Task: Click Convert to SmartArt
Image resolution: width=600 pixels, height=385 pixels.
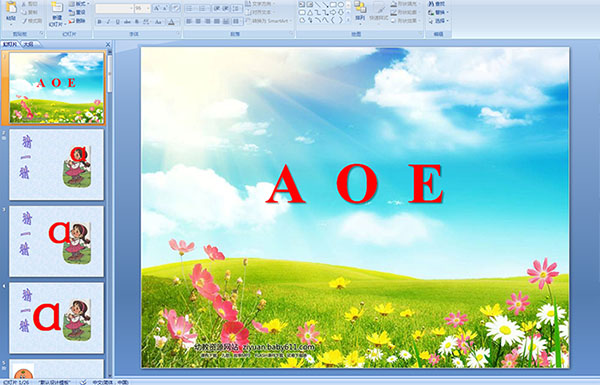Action: [269, 21]
